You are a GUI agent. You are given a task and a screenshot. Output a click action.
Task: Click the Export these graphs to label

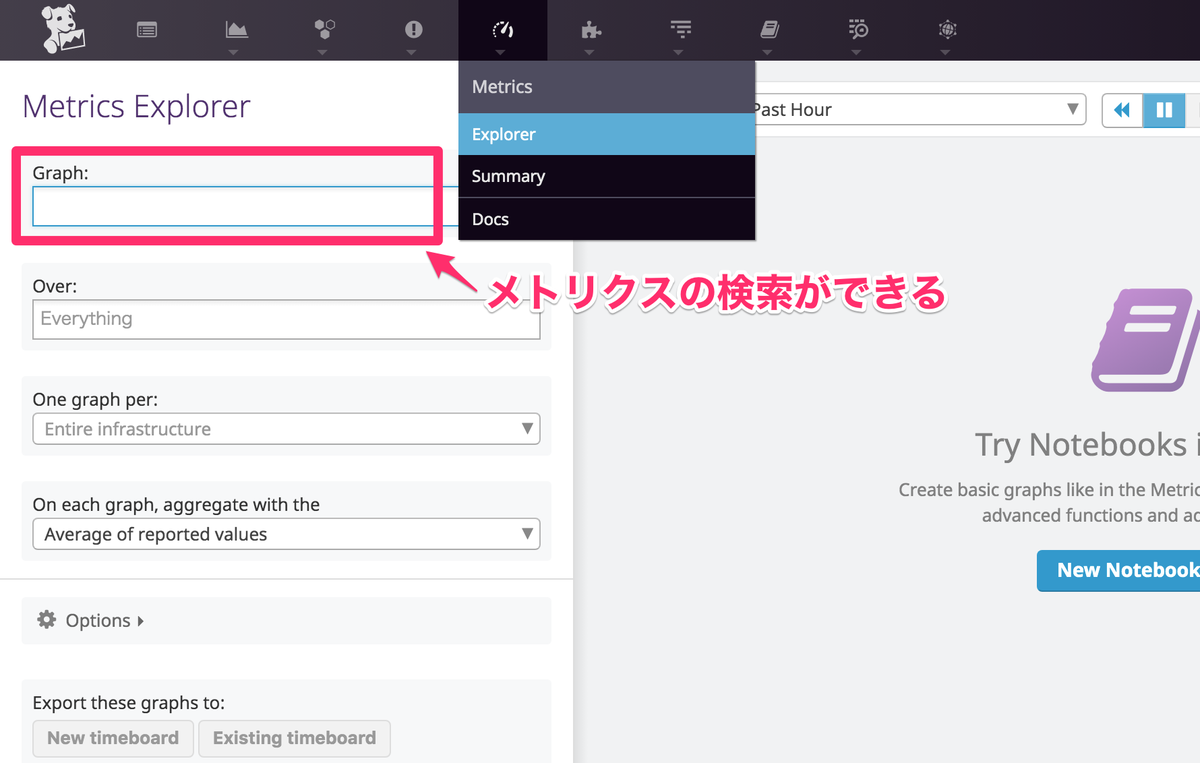pyautogui.click(x=128, y=703)
